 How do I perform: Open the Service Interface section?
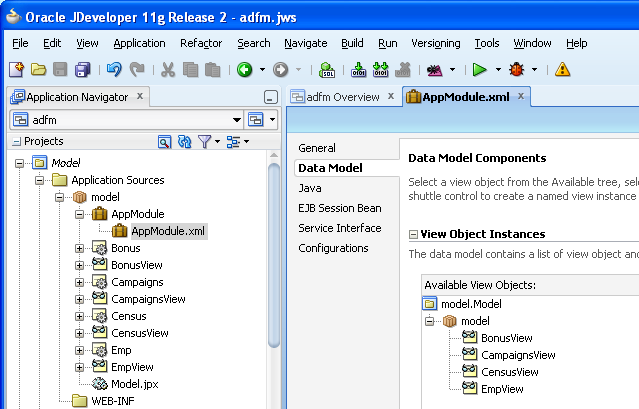(x=339, y=228)
